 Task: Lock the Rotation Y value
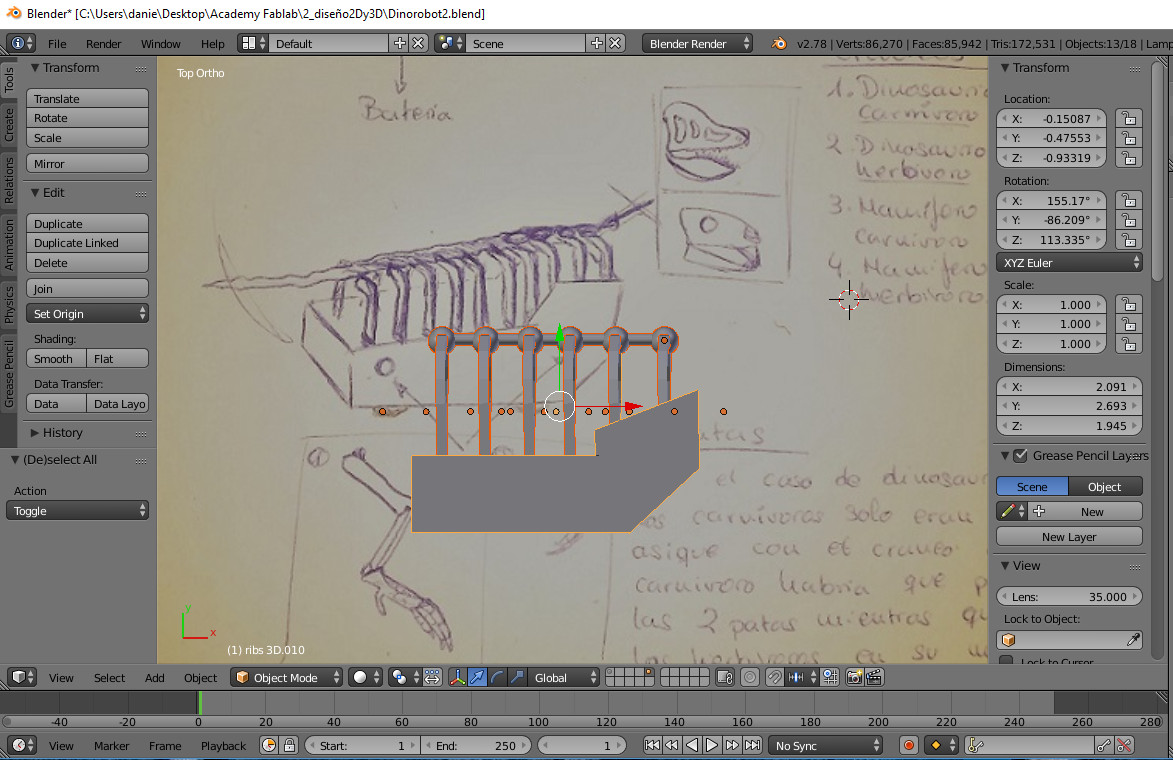click(x=1129, y=220)
